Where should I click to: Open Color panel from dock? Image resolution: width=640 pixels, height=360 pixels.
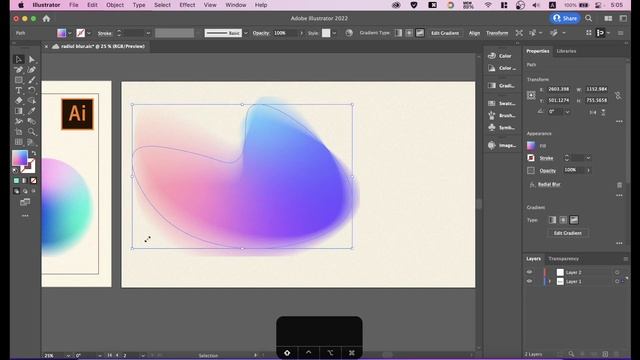(x=501, y=56)
